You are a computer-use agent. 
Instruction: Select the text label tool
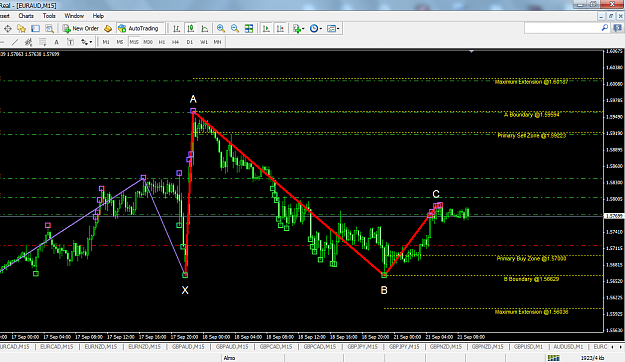point(70,42)
